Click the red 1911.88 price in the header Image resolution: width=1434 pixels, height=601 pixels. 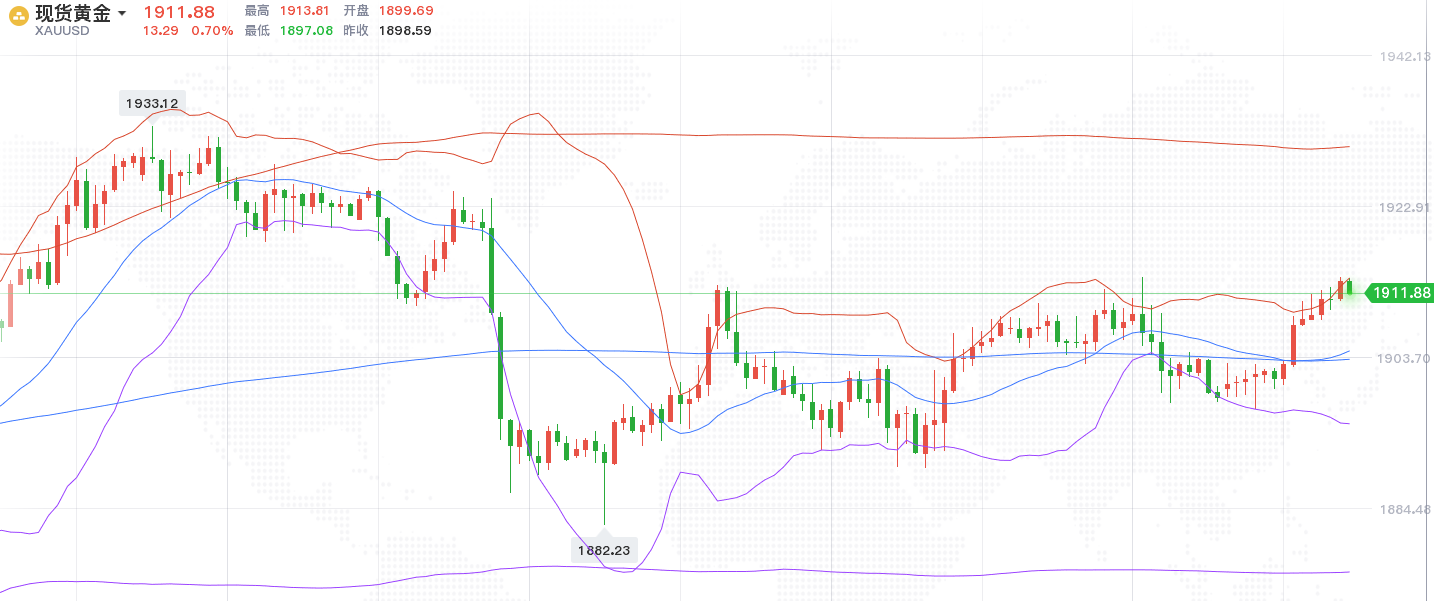pos(179,12)
